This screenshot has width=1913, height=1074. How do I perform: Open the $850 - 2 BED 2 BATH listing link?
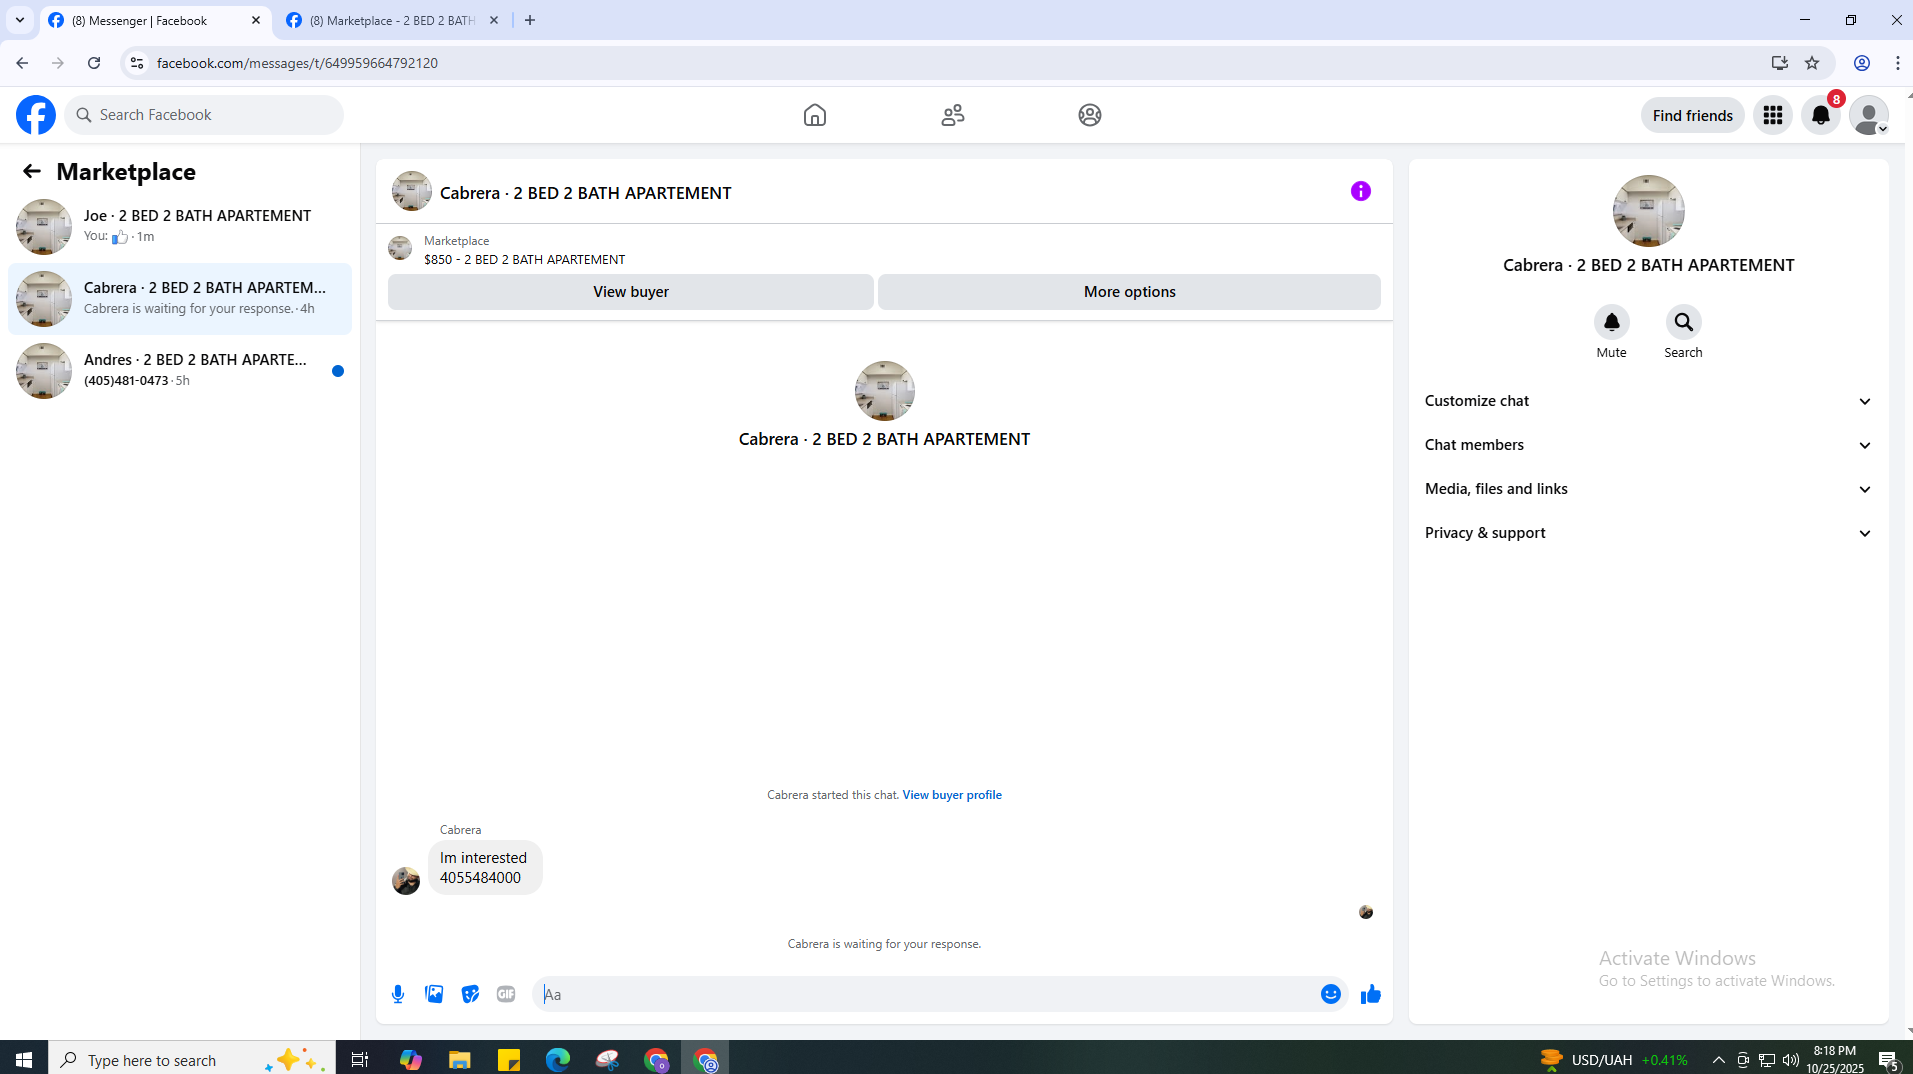coord(524,259)
